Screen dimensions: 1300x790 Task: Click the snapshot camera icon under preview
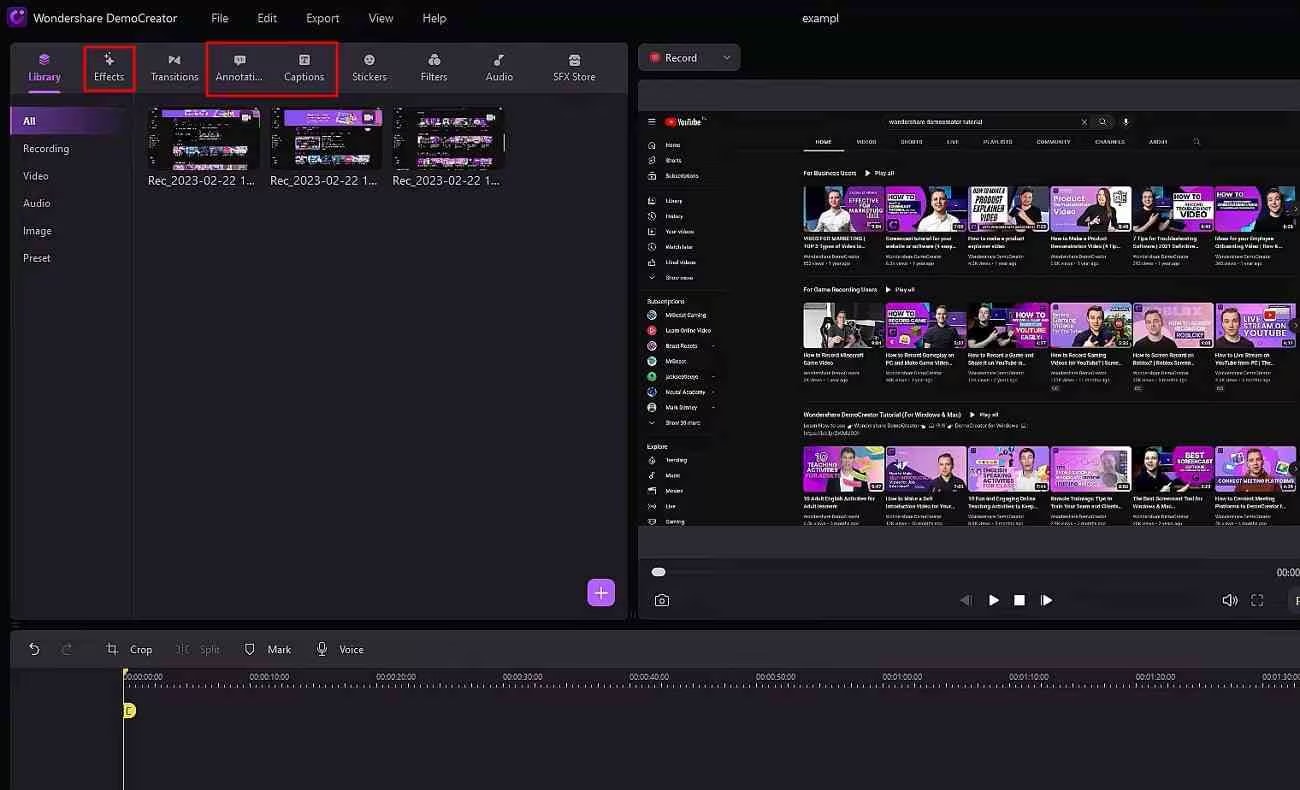(661, 600)
